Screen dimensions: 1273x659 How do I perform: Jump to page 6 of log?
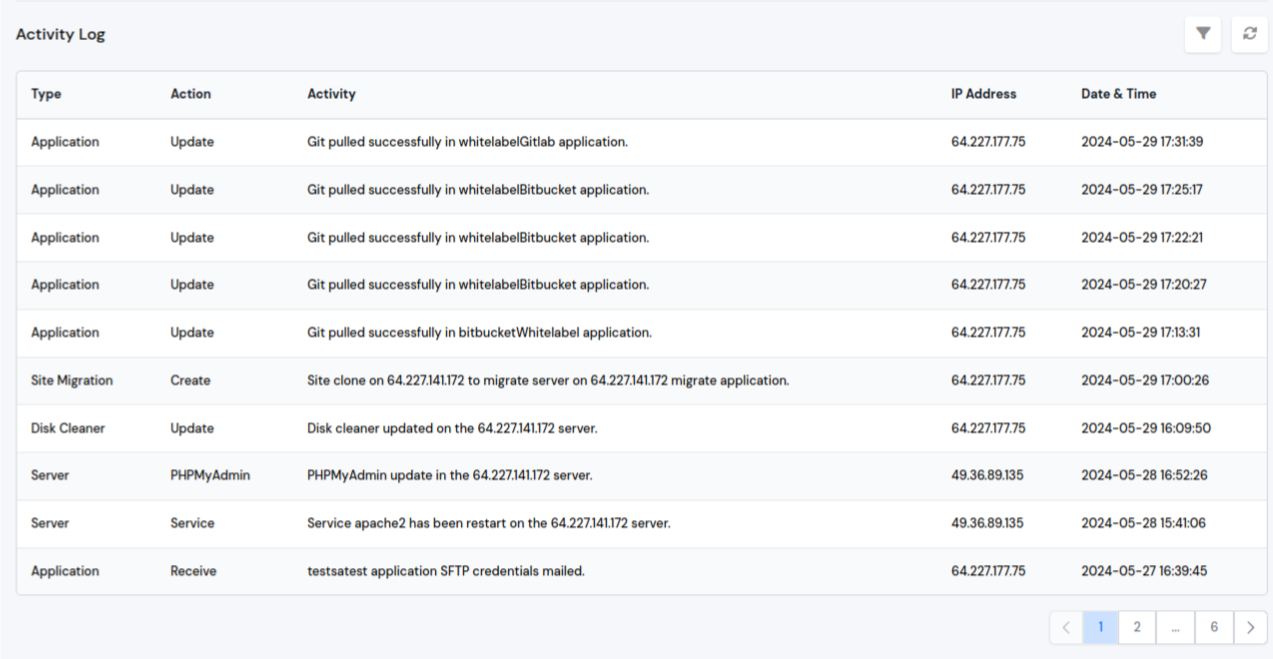(x=1214, y=627)
